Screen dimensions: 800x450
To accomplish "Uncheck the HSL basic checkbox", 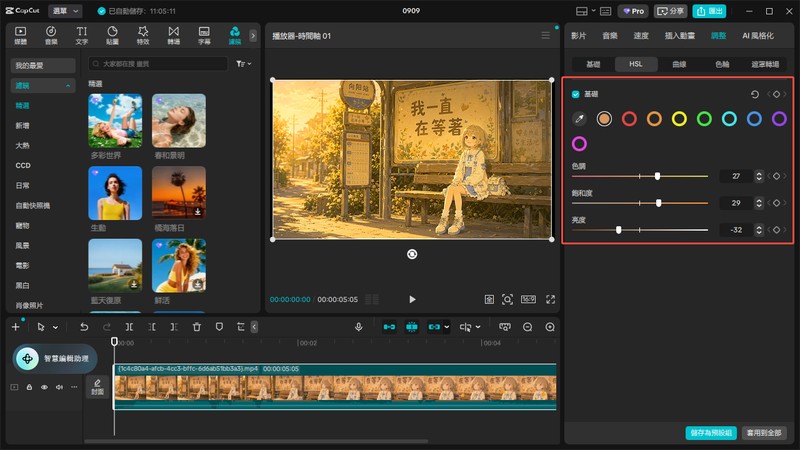I will point(576,94).
